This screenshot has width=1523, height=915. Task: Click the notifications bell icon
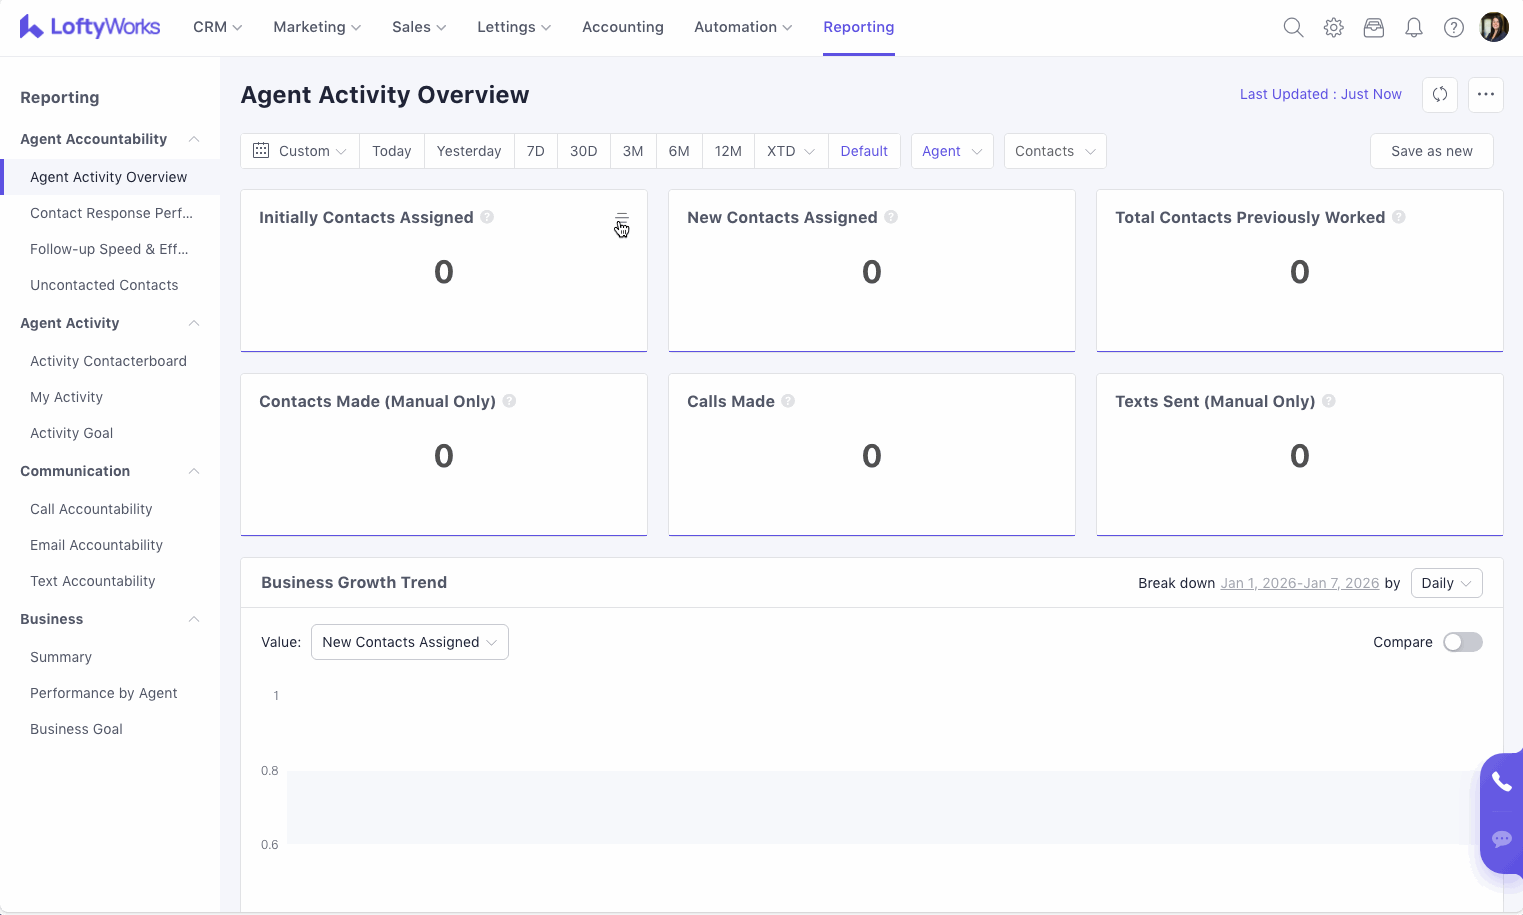1413,28
